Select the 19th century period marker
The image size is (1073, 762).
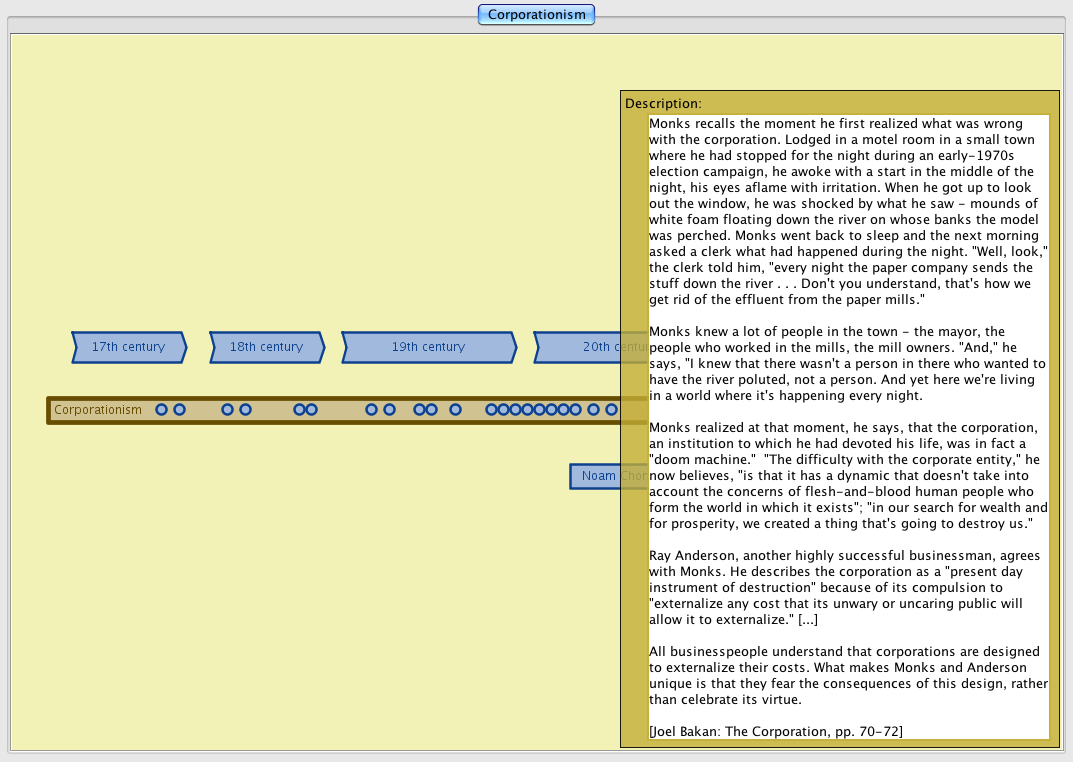428,347
